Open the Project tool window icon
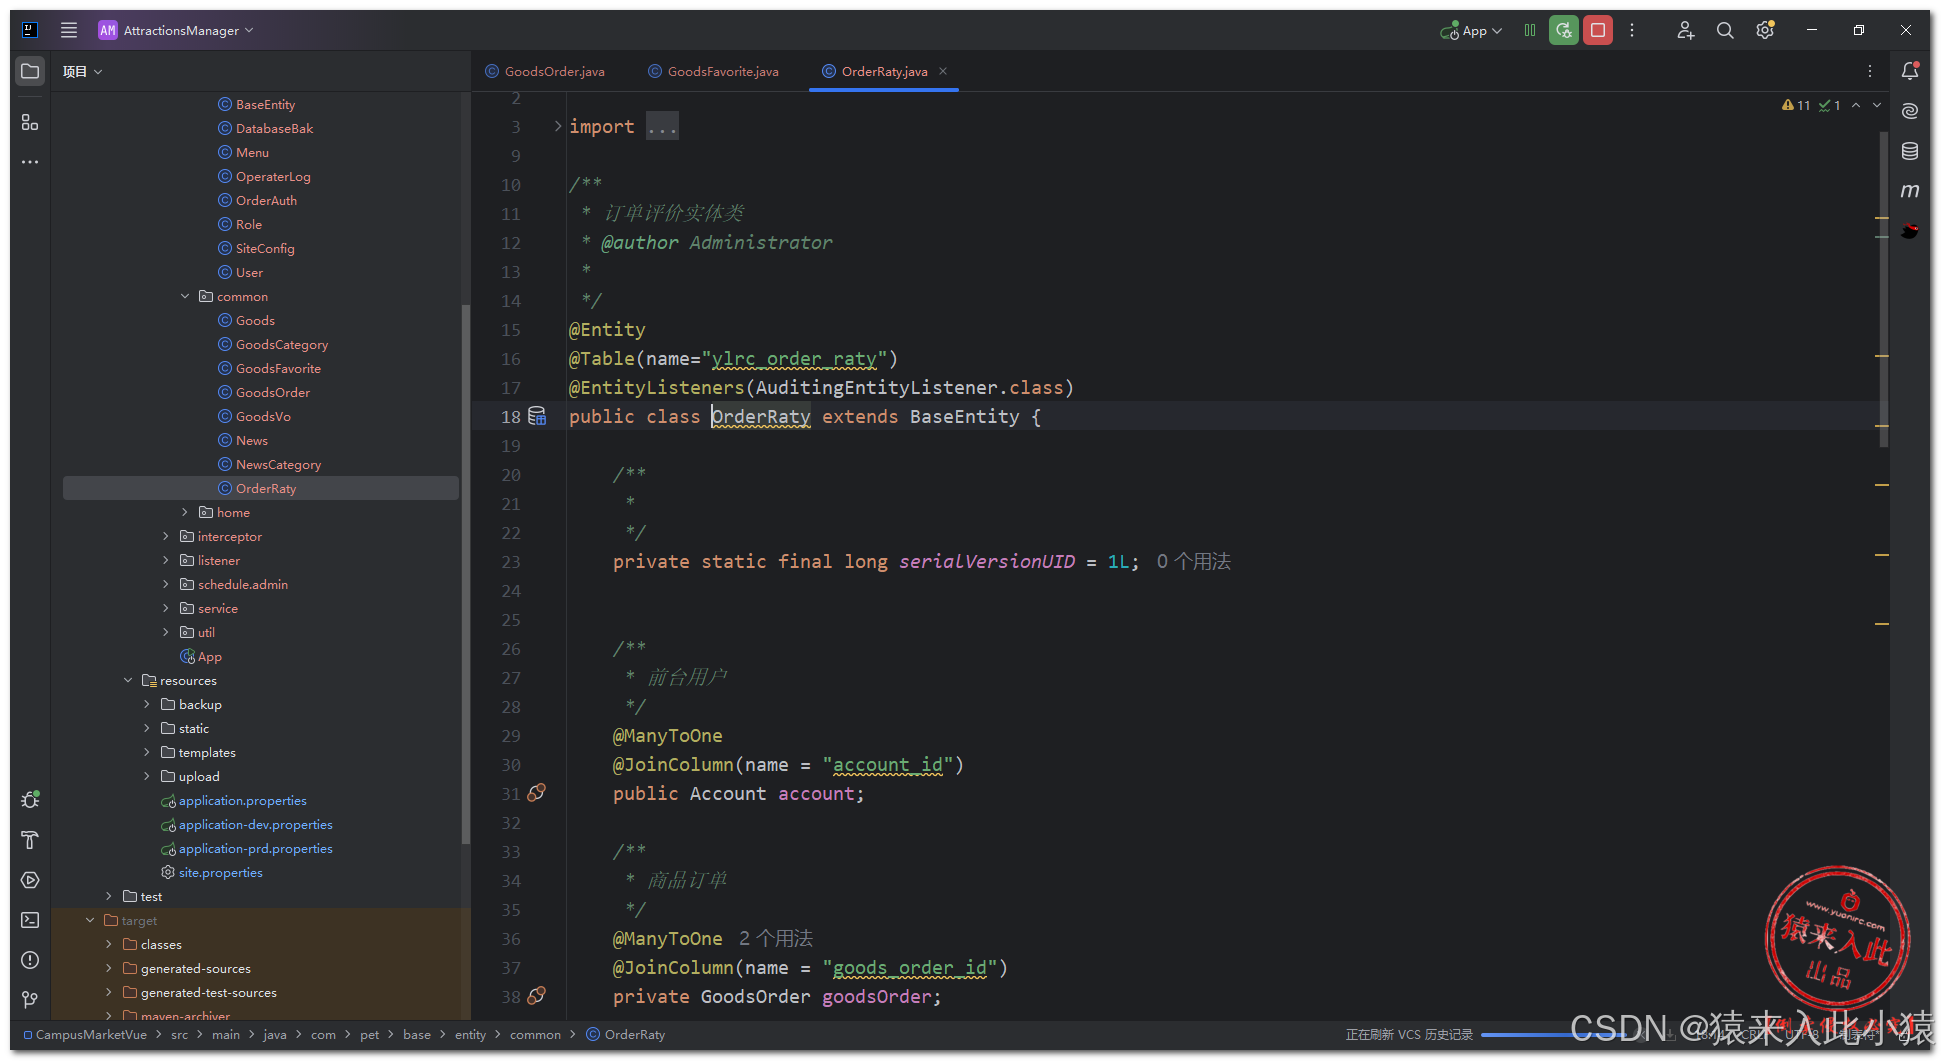The image size is (1941, 1061). pos(30,71)
